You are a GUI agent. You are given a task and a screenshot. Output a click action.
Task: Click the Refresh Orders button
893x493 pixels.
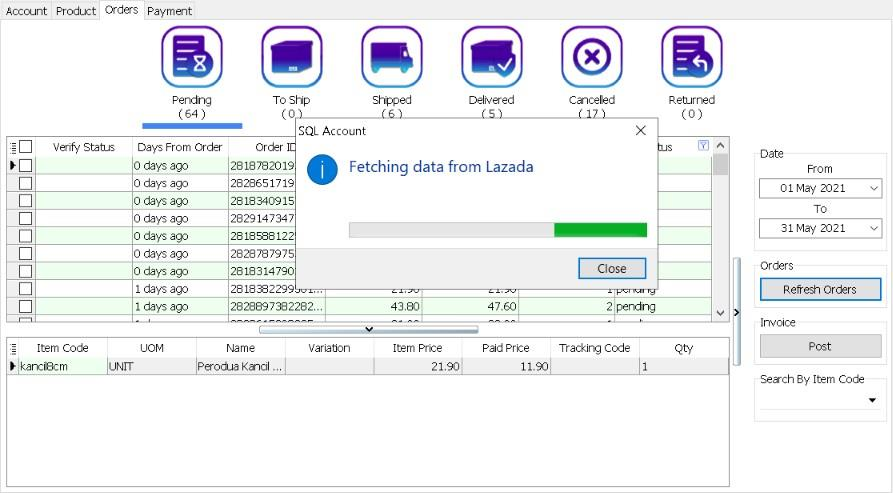click(819, 289)
